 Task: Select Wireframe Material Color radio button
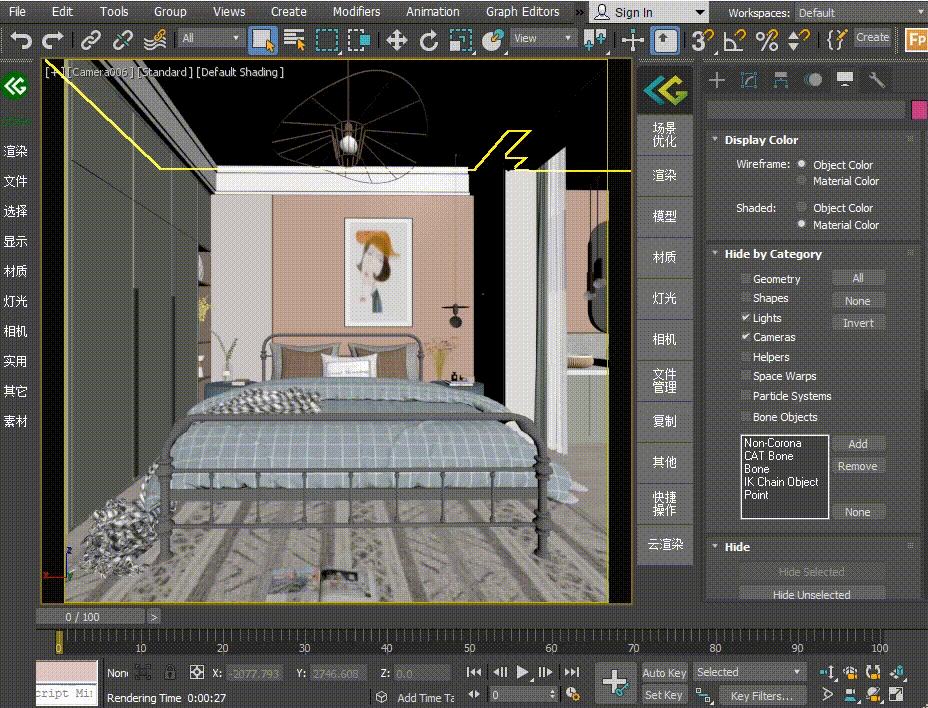point(802,181)
